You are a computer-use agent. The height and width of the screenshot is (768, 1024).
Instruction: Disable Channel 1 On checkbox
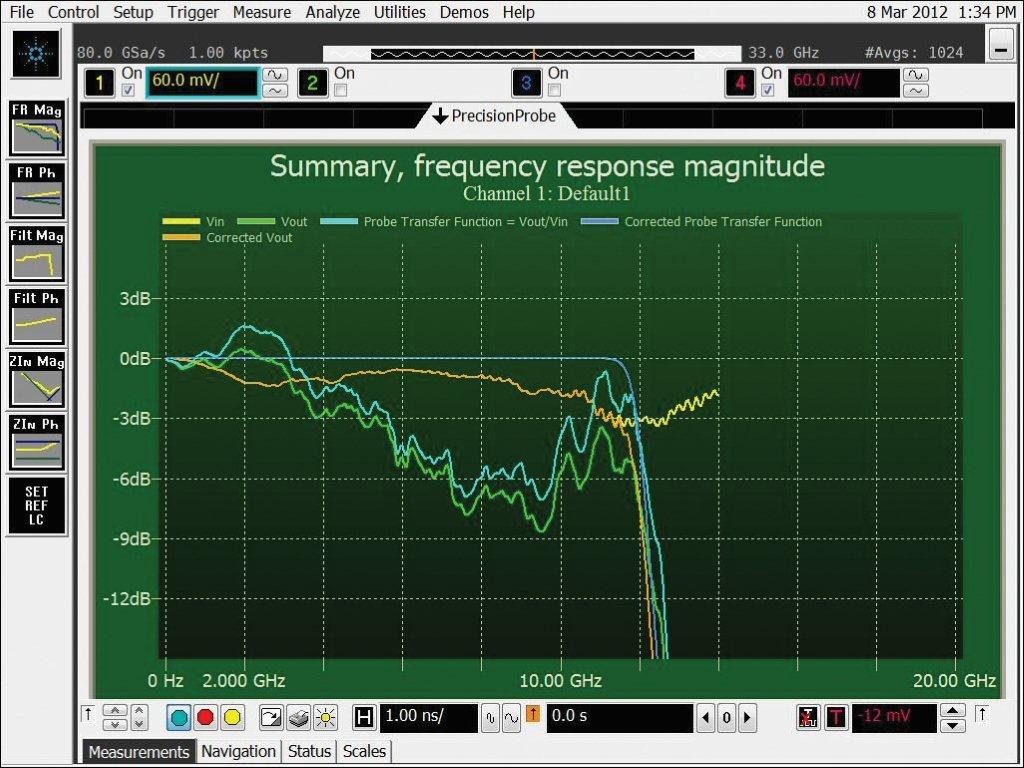coord(127,90)
